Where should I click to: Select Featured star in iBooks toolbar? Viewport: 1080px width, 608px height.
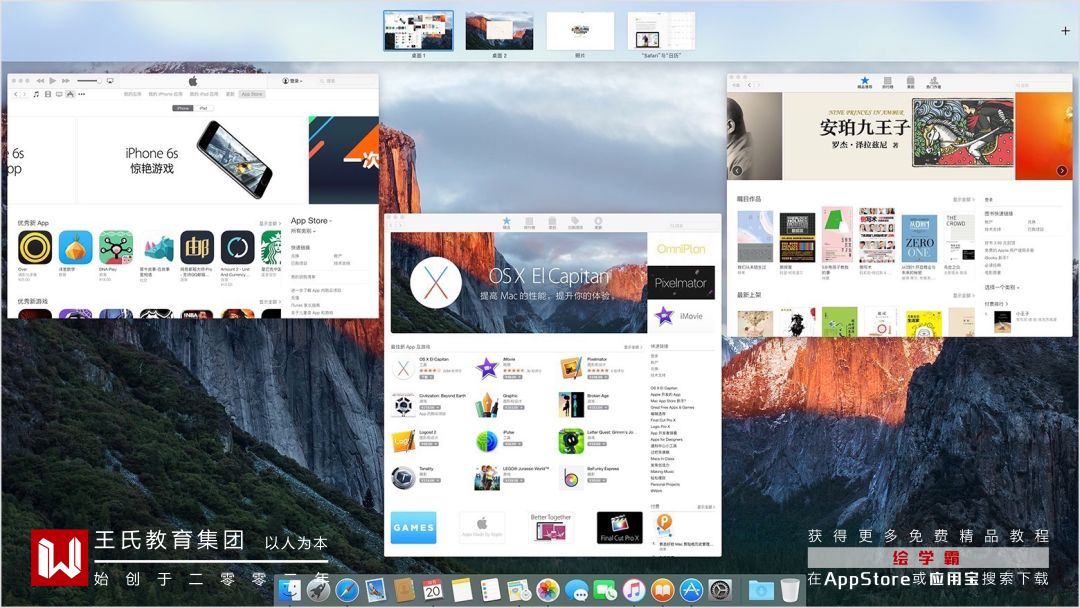(864, 83)
